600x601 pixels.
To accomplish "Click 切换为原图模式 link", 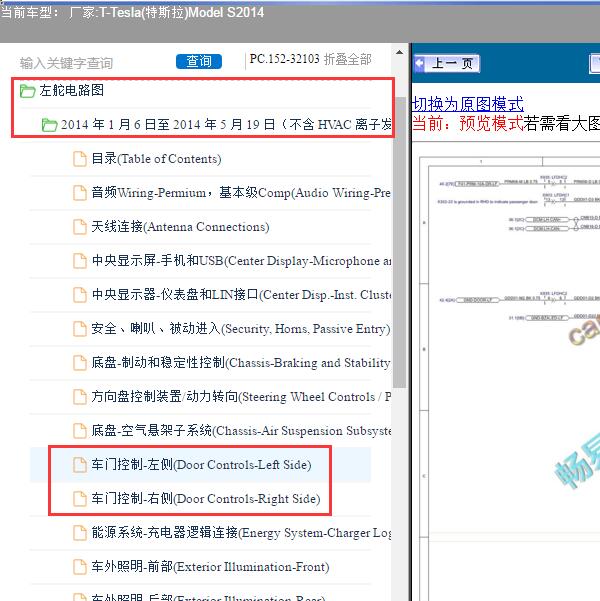I will tap(467, 104).
